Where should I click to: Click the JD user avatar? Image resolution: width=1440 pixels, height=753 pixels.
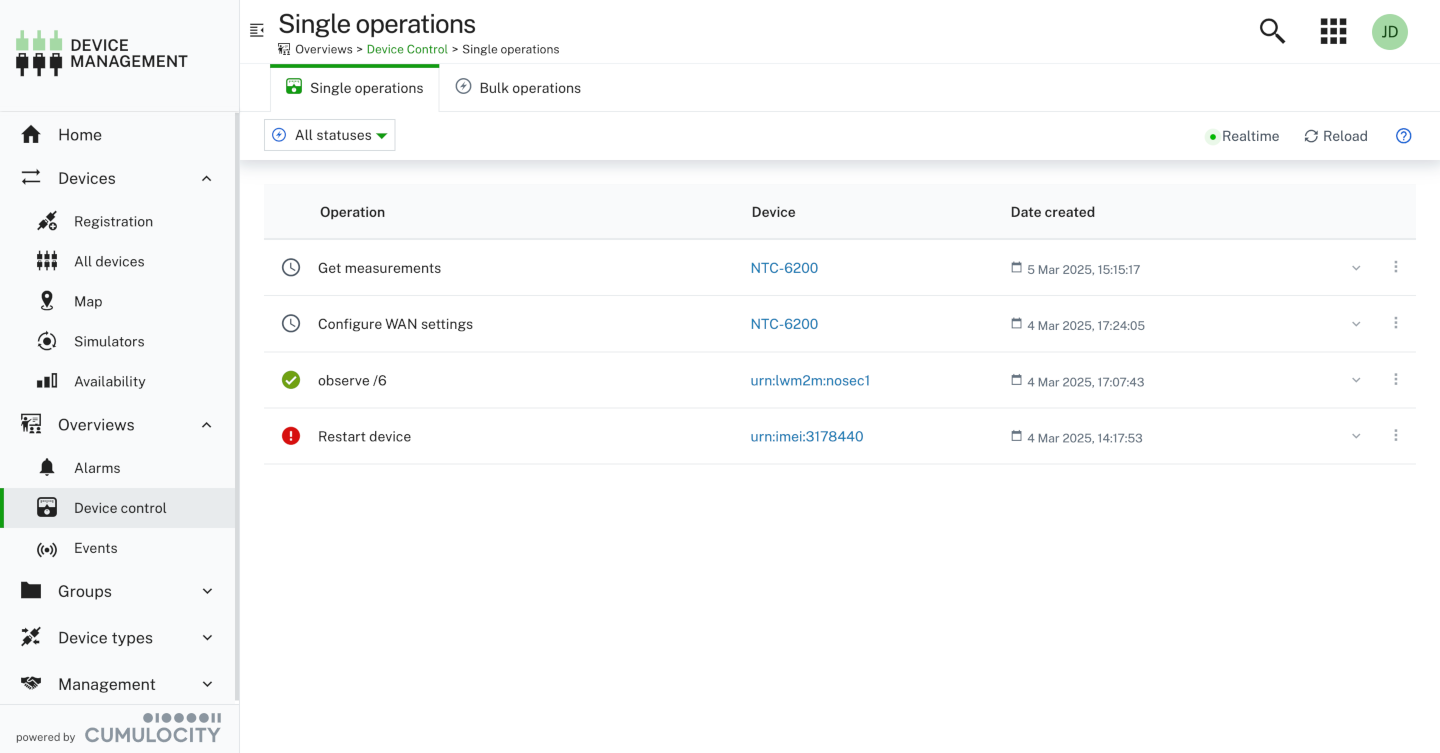[1389, 31]
